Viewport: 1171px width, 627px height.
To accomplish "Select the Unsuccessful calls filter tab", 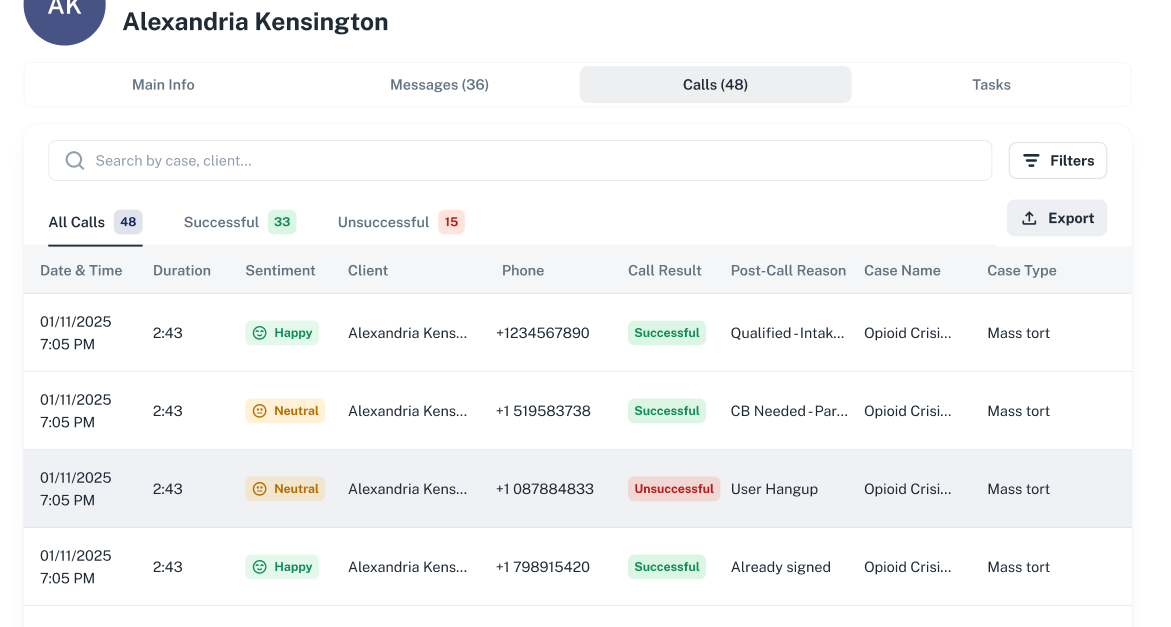I will click(385, 222).
